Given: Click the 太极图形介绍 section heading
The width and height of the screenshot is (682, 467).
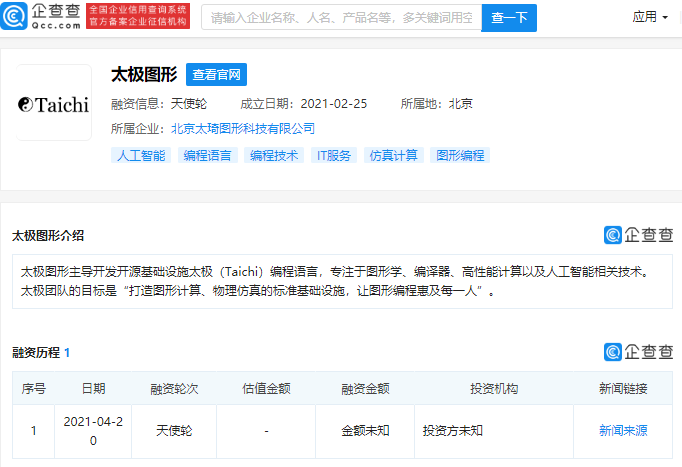Looking at the screenshot, I should click(48, 236).
